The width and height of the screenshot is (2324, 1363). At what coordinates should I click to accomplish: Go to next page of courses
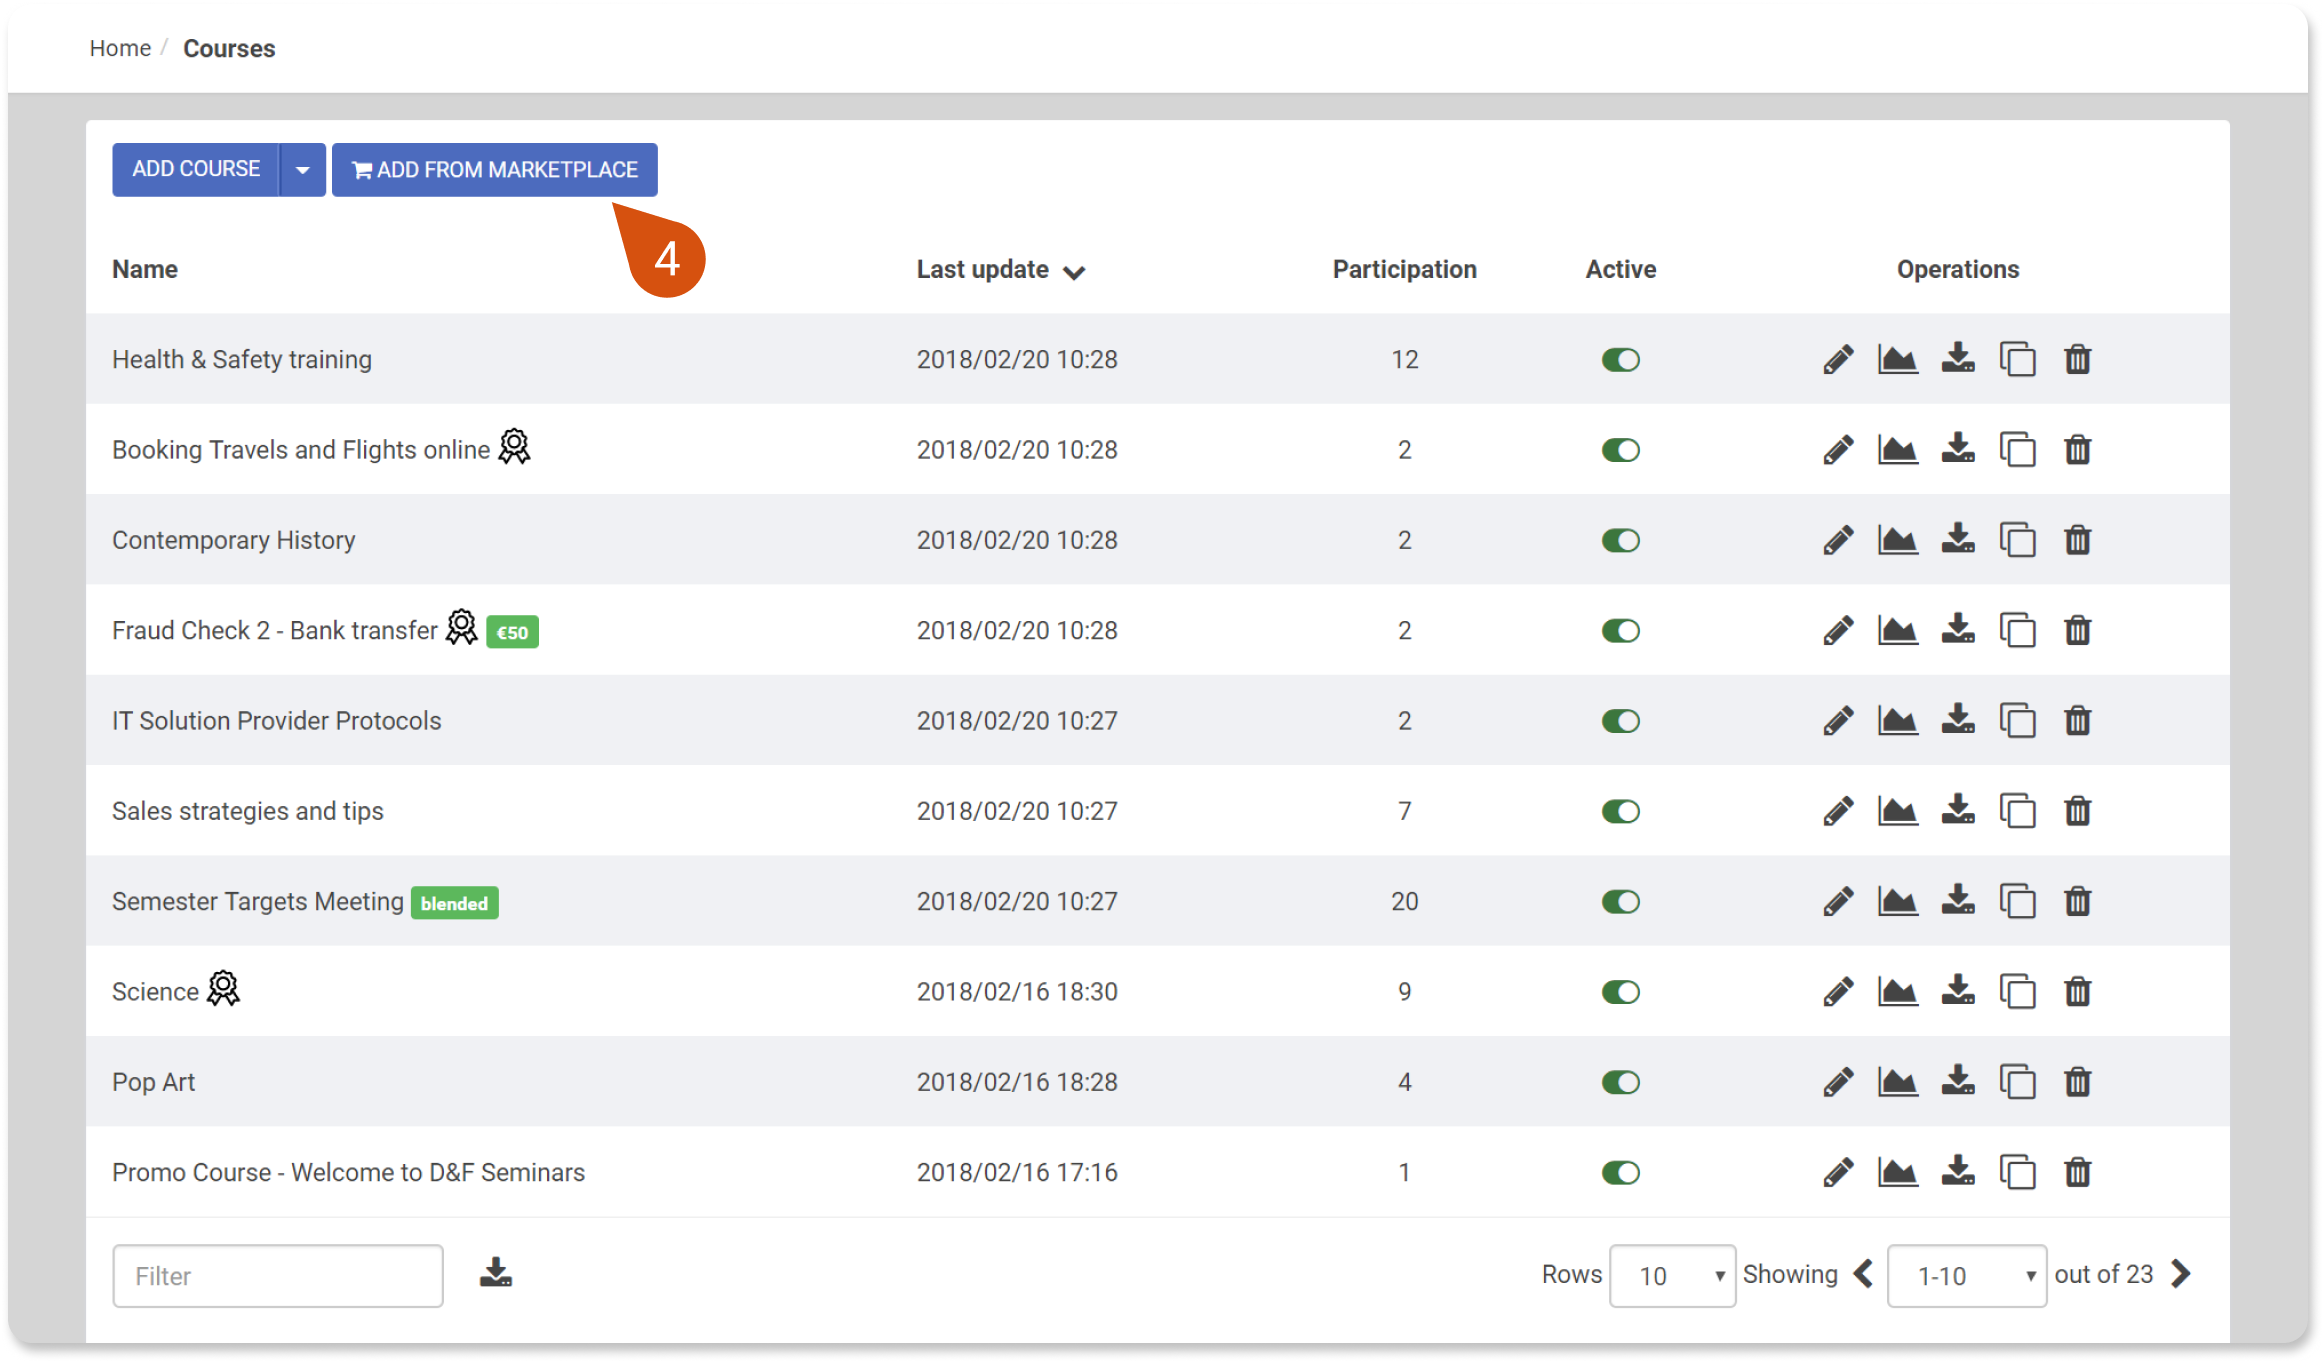(2181, 1274)
